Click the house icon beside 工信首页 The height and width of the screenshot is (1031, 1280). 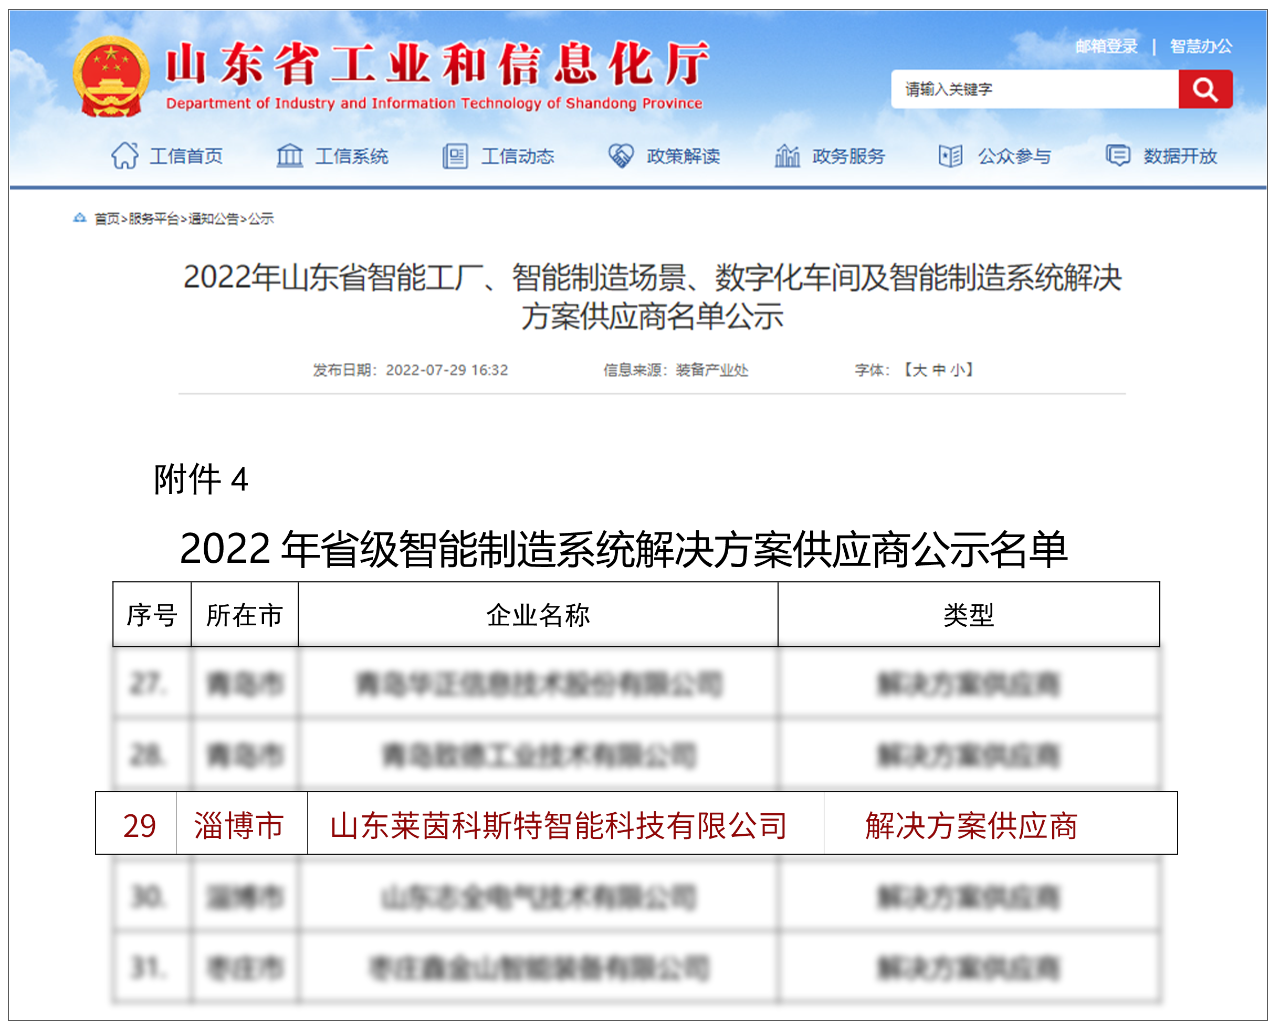coord(125,156)
